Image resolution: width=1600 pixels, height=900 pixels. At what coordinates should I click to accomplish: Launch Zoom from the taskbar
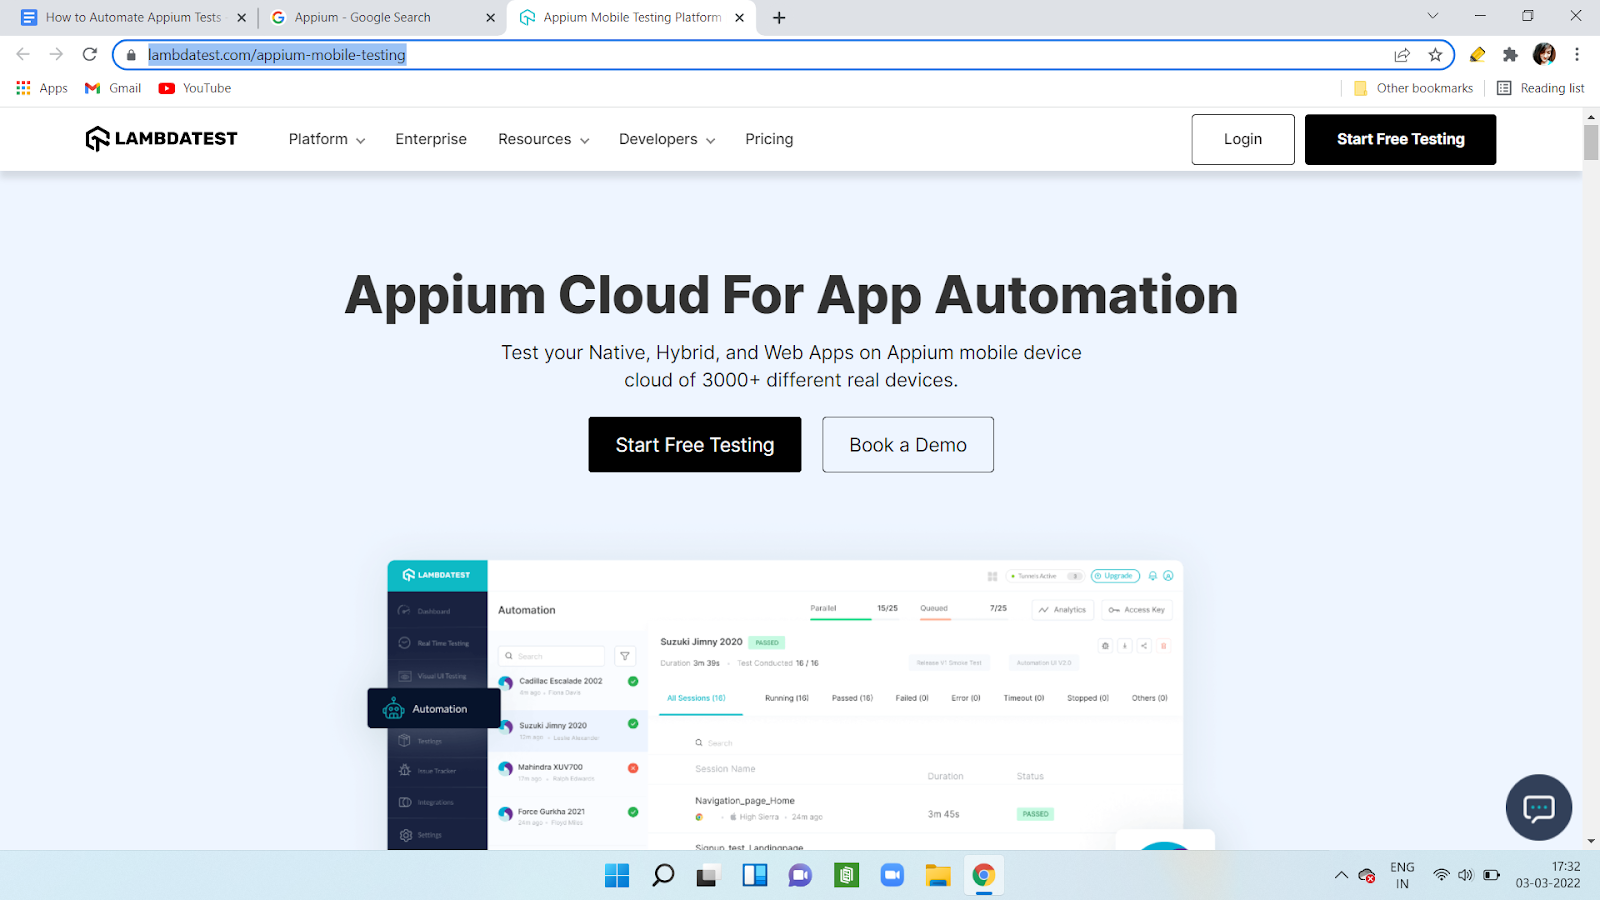click(892, 876)
